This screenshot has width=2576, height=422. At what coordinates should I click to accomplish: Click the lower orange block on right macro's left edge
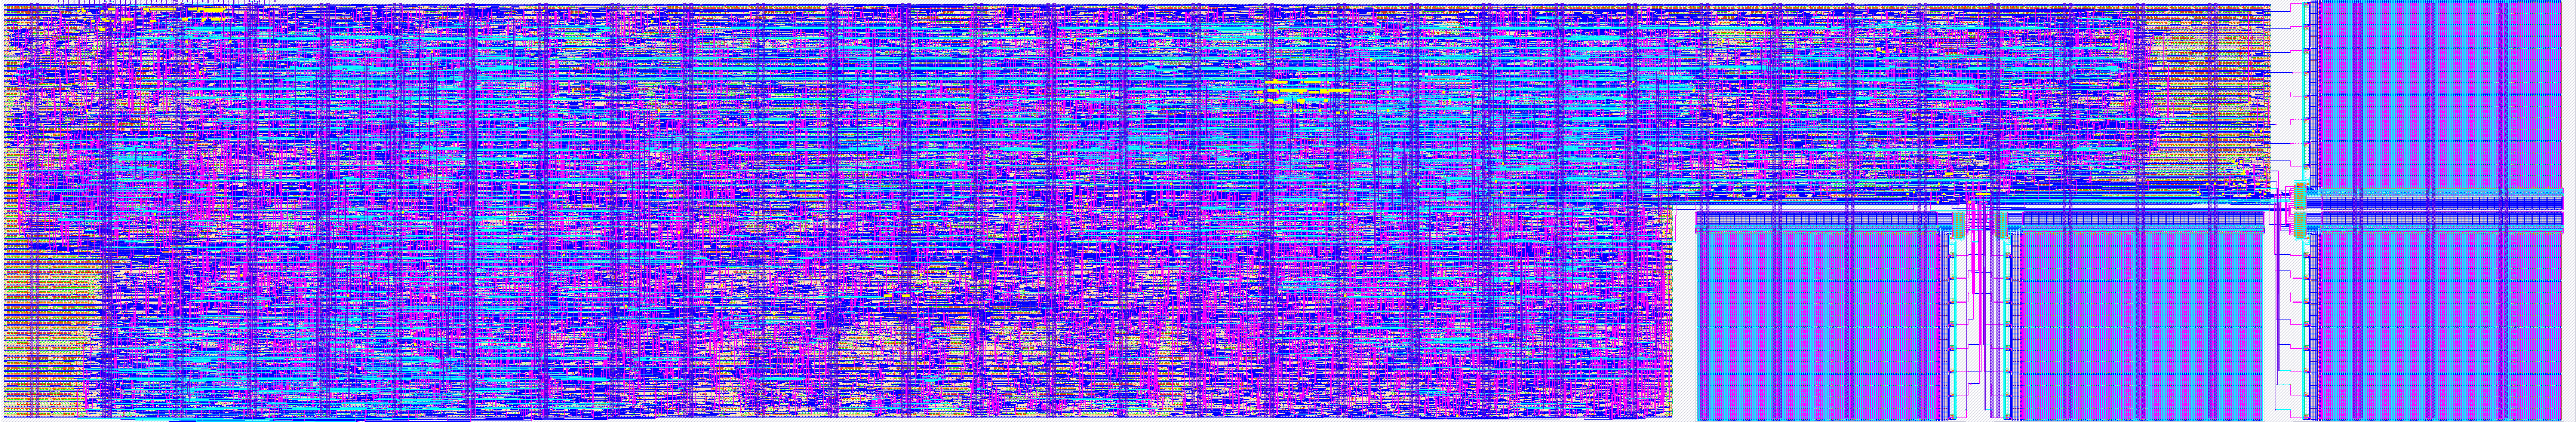(2300, 226)
